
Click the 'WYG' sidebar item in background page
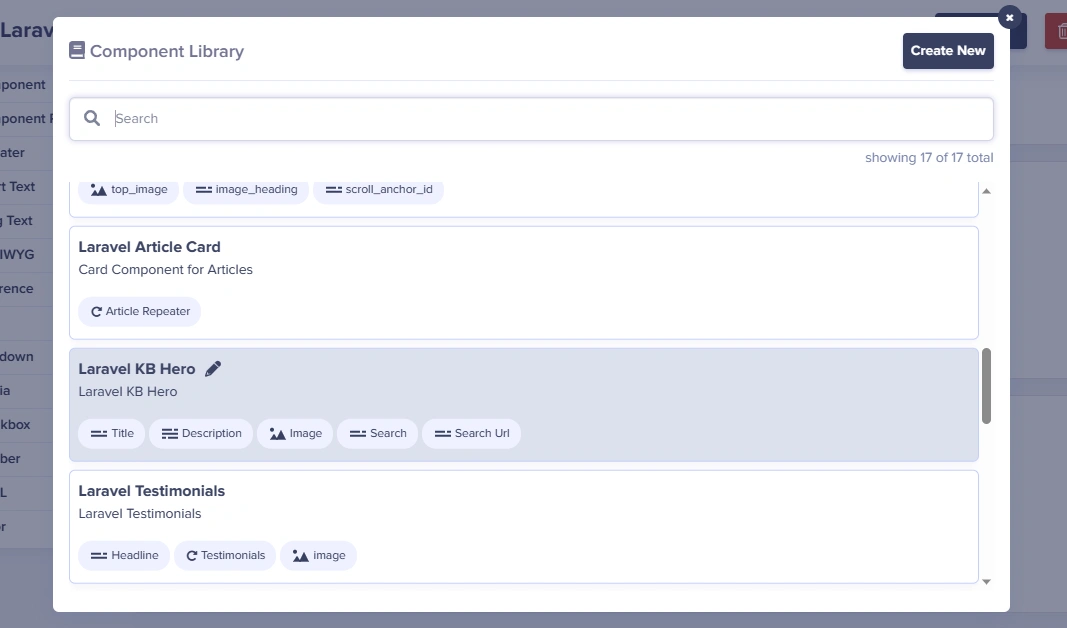click(17, 254)
